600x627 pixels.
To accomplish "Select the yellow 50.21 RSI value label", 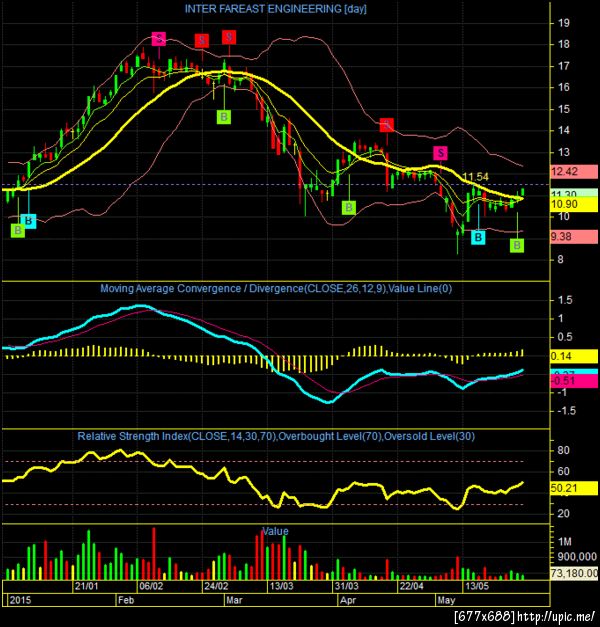I will point(574,488).
